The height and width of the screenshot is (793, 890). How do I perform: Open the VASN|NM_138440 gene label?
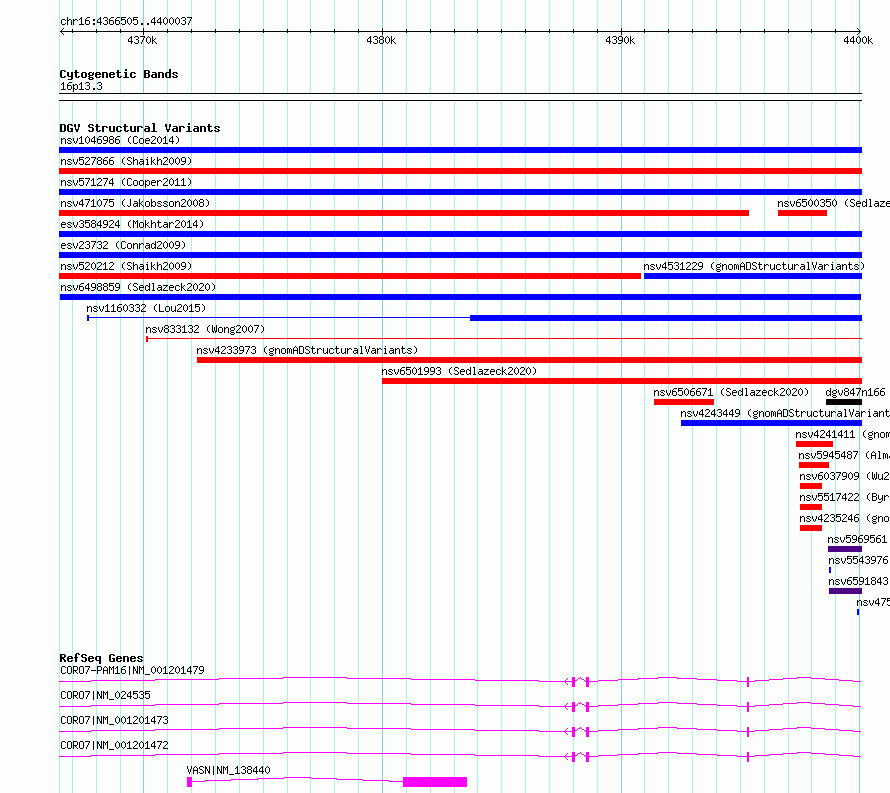point(228,770)
